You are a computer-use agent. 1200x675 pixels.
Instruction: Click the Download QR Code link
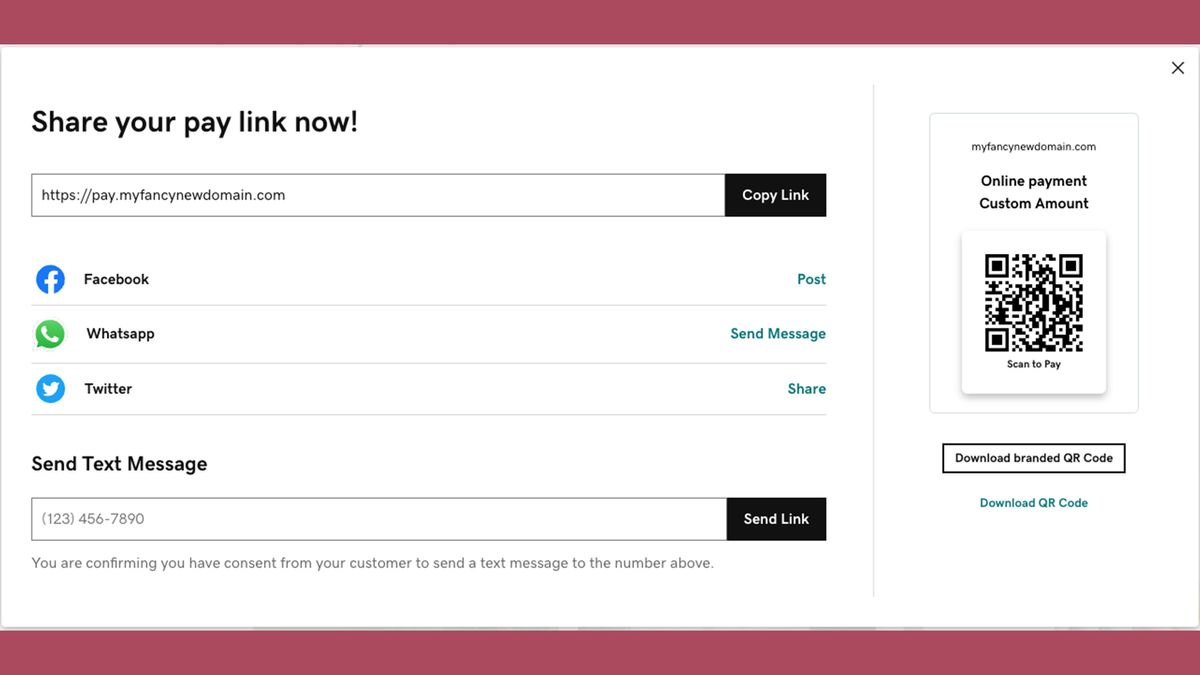click(1033, 502)
